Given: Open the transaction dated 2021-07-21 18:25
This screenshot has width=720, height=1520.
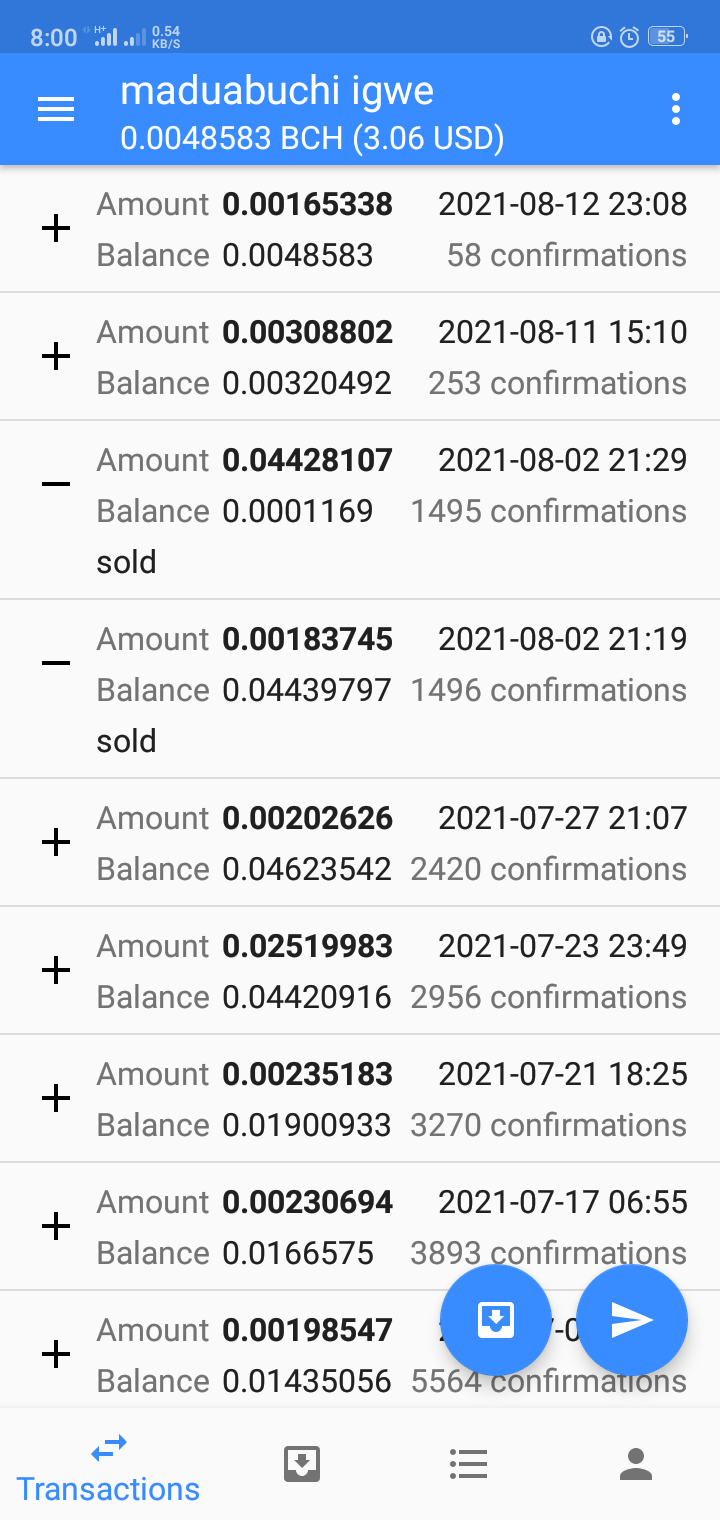Looking at the screenshot, I should (360, 1099).
